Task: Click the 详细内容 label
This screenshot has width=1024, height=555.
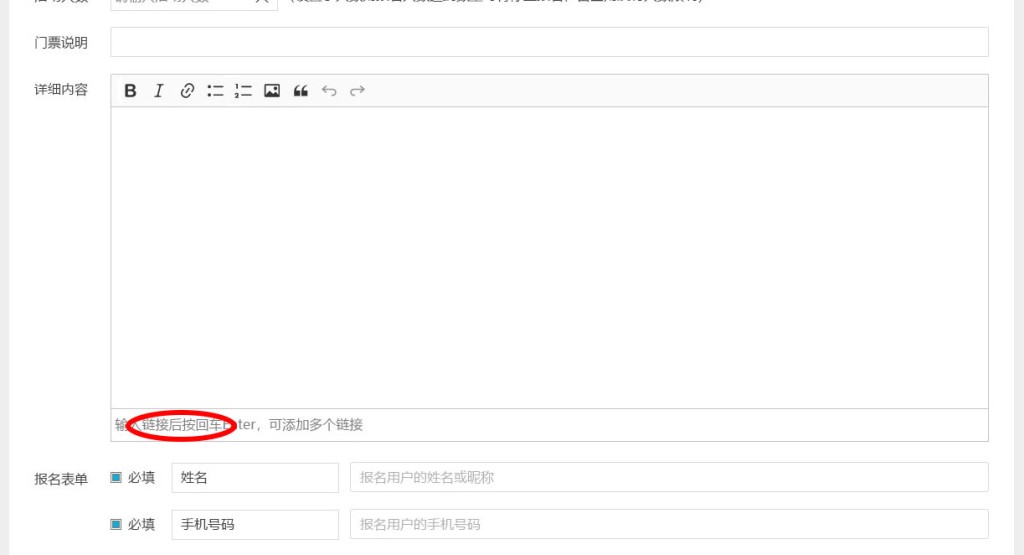Action: [x=61, y=89]
